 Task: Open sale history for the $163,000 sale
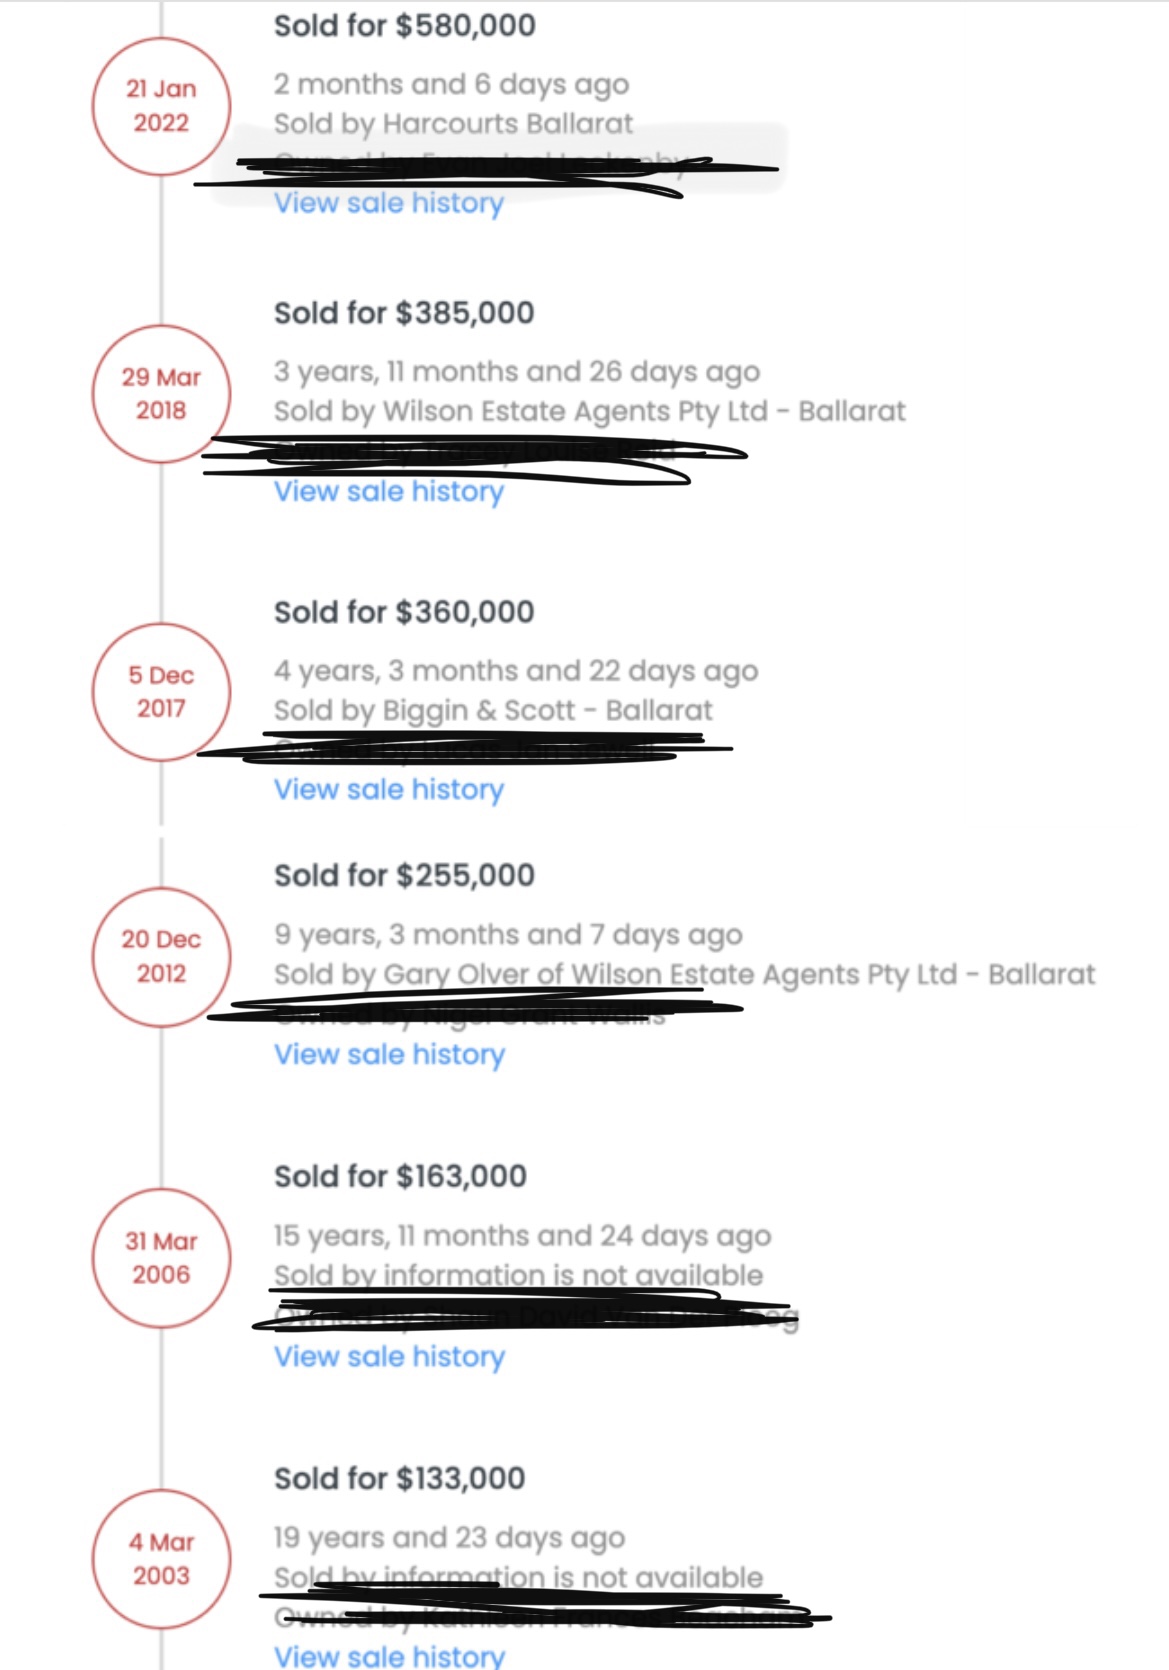[x=389, y=1356]
